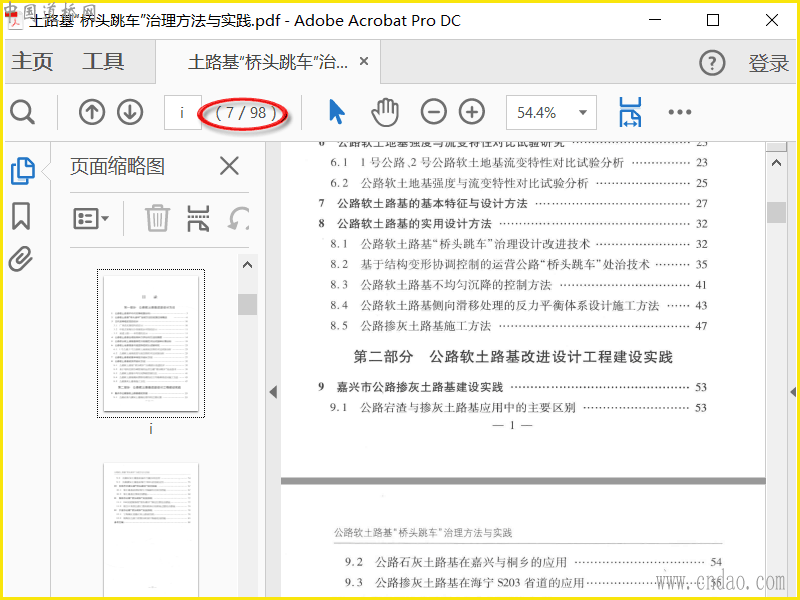Screen dimensions: 800x600
Task: Delete selected page with trash icon
Action: click(x=157, y=218)
